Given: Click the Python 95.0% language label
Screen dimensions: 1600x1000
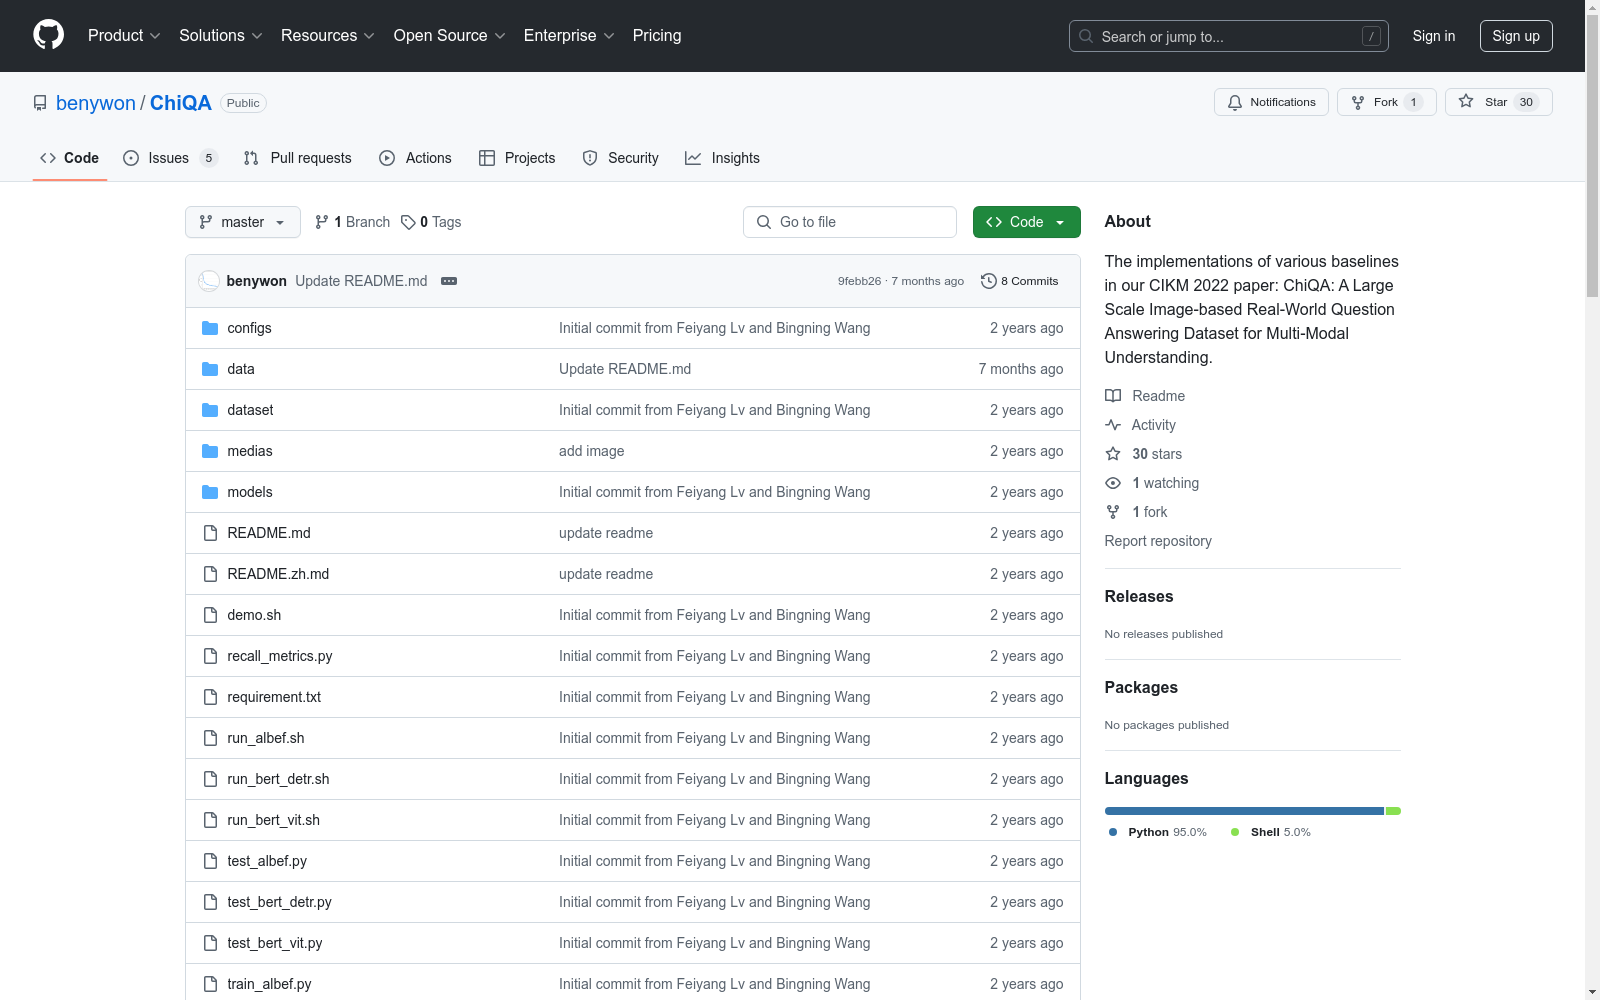Looking at the screenshot, I should (1158, 832).
